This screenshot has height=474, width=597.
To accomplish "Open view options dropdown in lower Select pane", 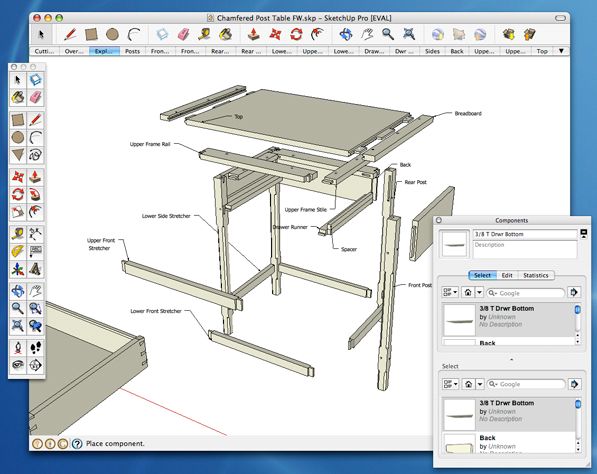I will (x=450, y=384).
